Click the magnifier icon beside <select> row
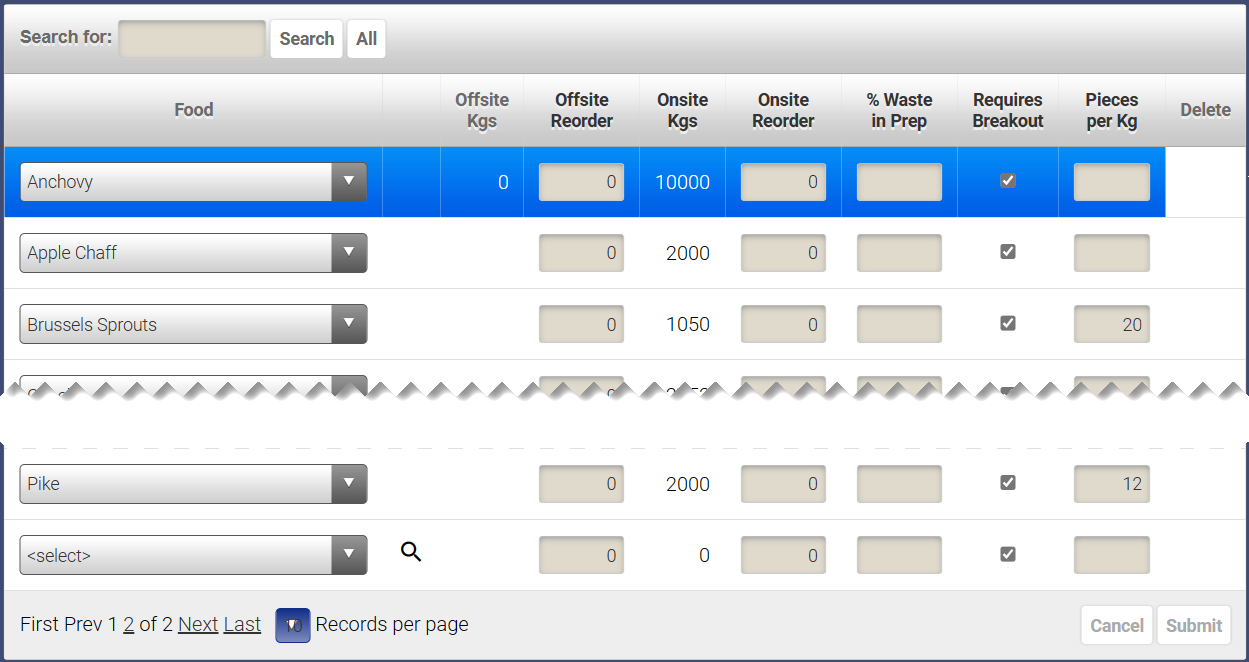The width and height of the screenshot is (1249, 662). click(x=411, y=551)
